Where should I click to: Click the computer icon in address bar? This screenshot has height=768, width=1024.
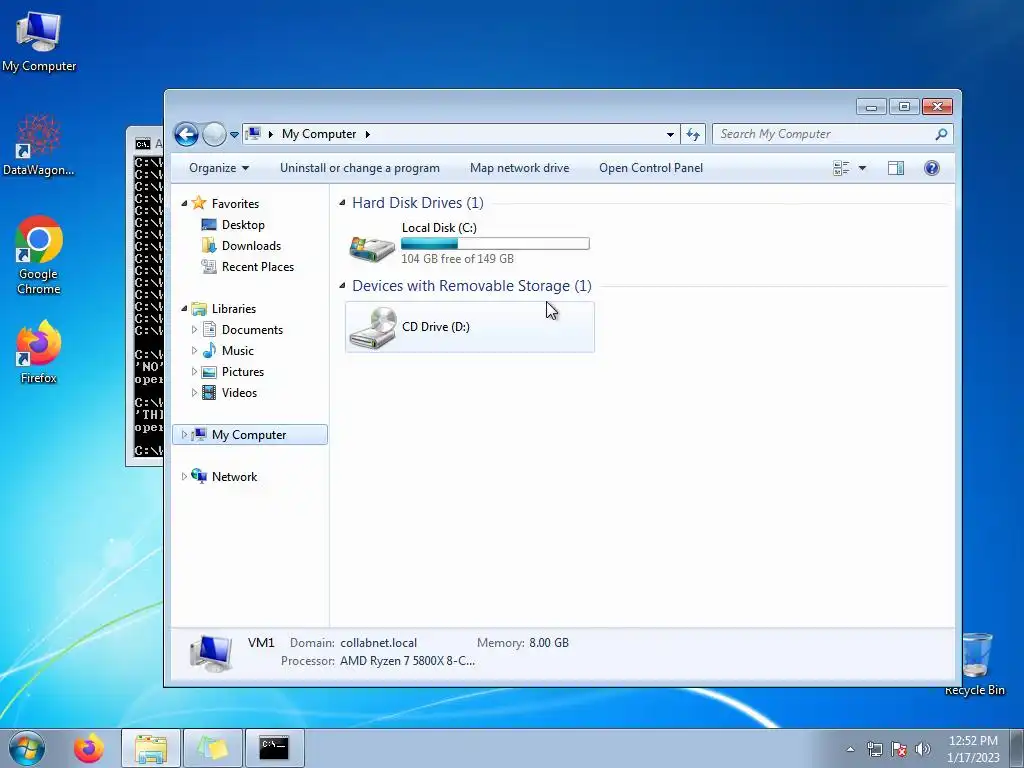click(x=253, y=134)
